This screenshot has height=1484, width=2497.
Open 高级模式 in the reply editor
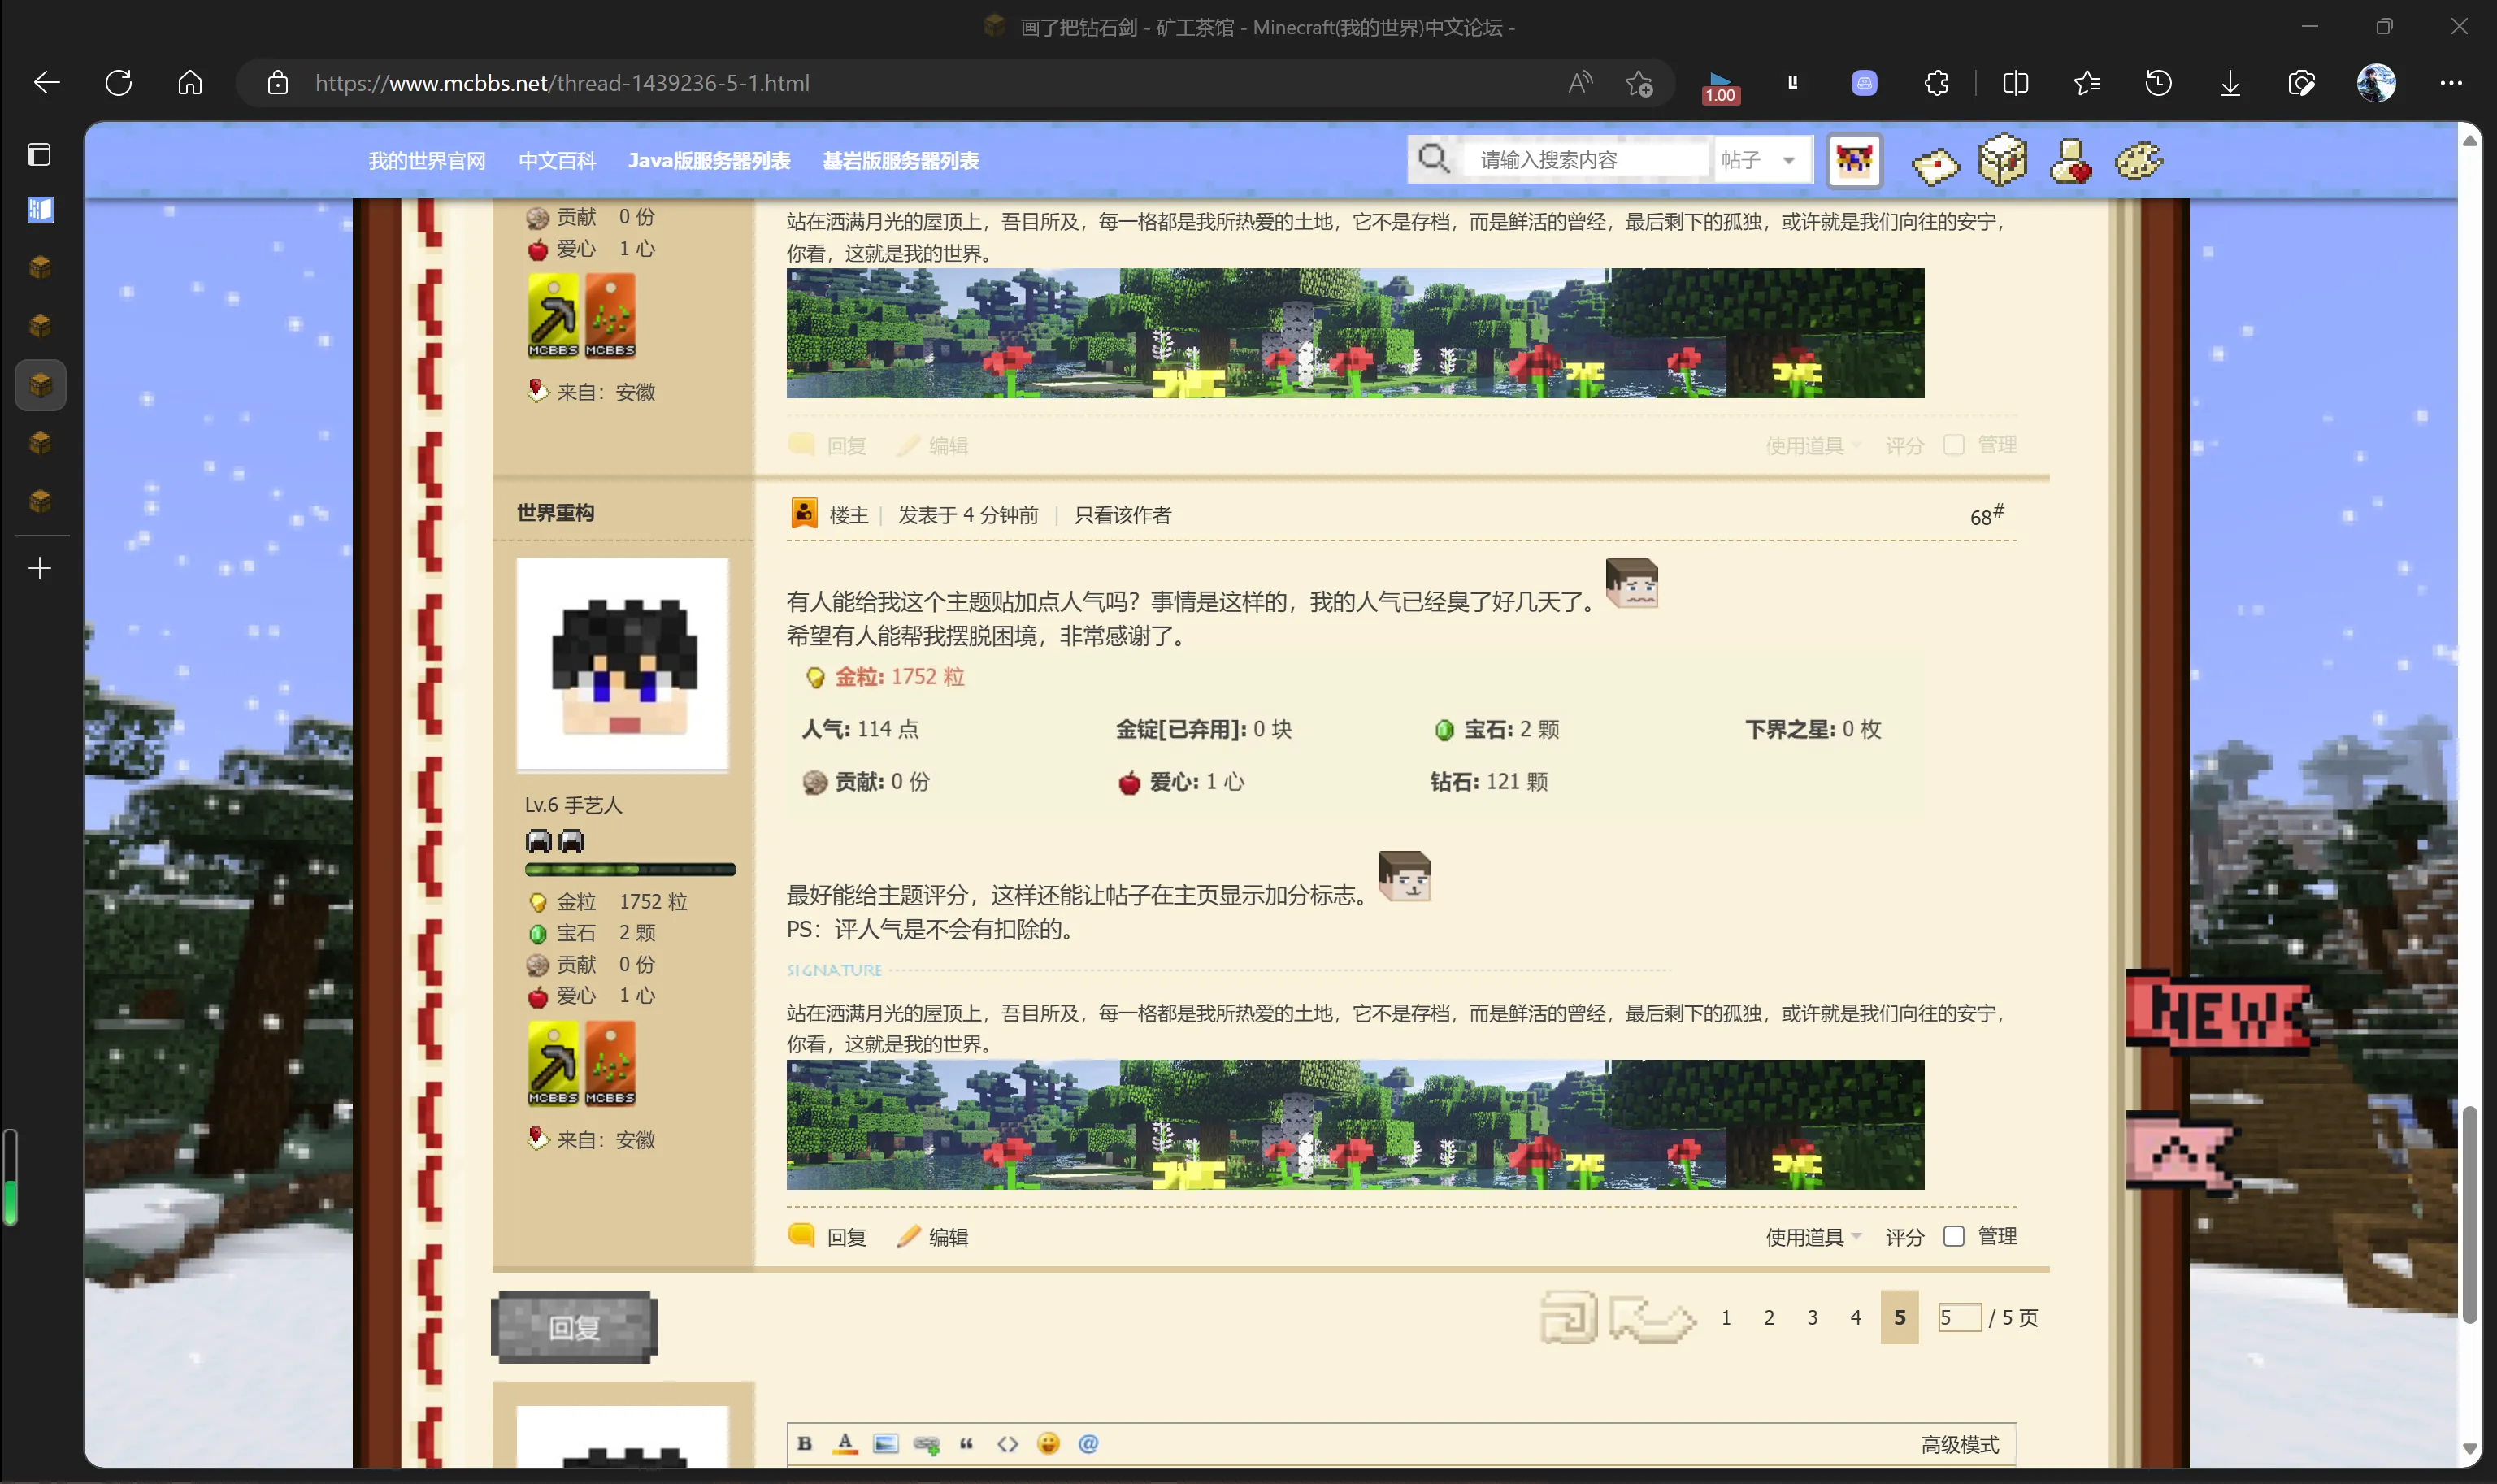coord(1960,1444)
